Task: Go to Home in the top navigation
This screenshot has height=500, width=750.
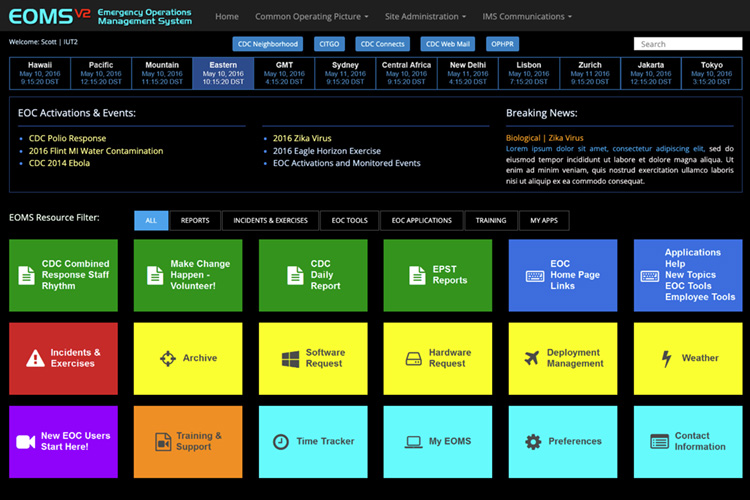Action: [x=227, y=17]
